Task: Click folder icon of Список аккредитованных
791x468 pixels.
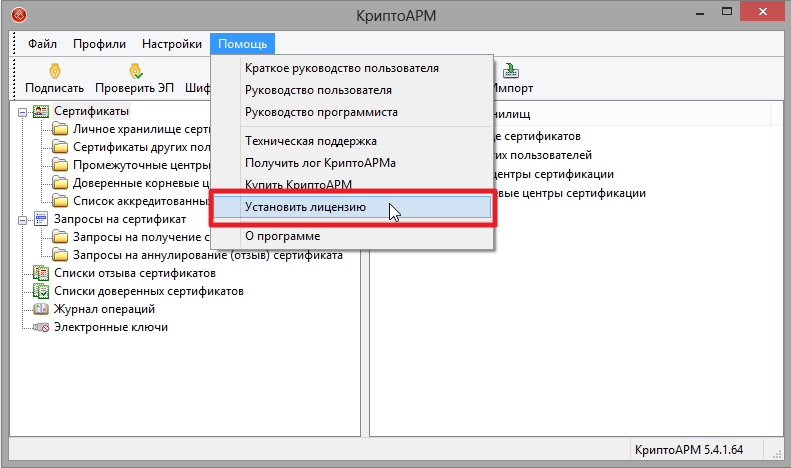Action: point(61,201)
